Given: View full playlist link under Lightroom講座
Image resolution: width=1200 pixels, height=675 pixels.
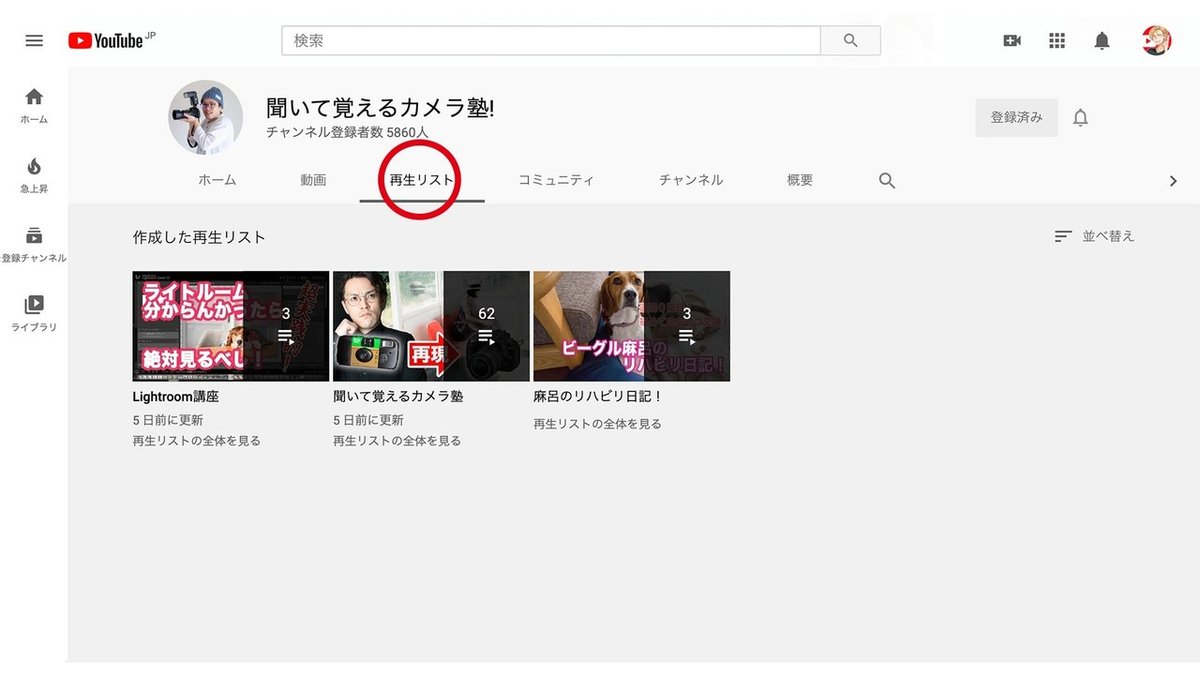Looking at the screenshot, I should click(197, 440).
